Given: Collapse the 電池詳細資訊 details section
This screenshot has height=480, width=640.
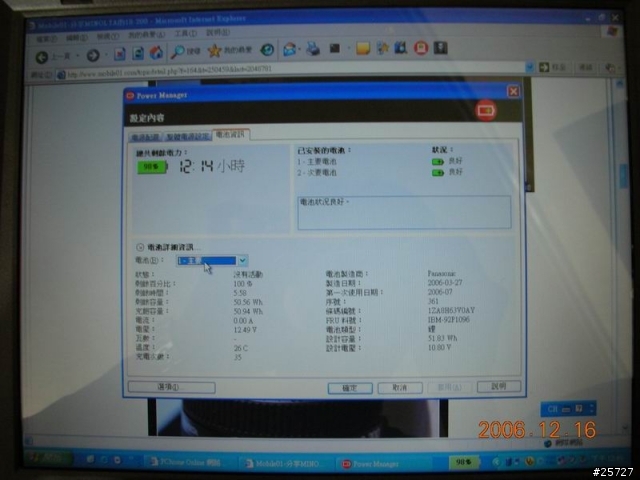Looking at the screenshot, I should click(140, 247).
